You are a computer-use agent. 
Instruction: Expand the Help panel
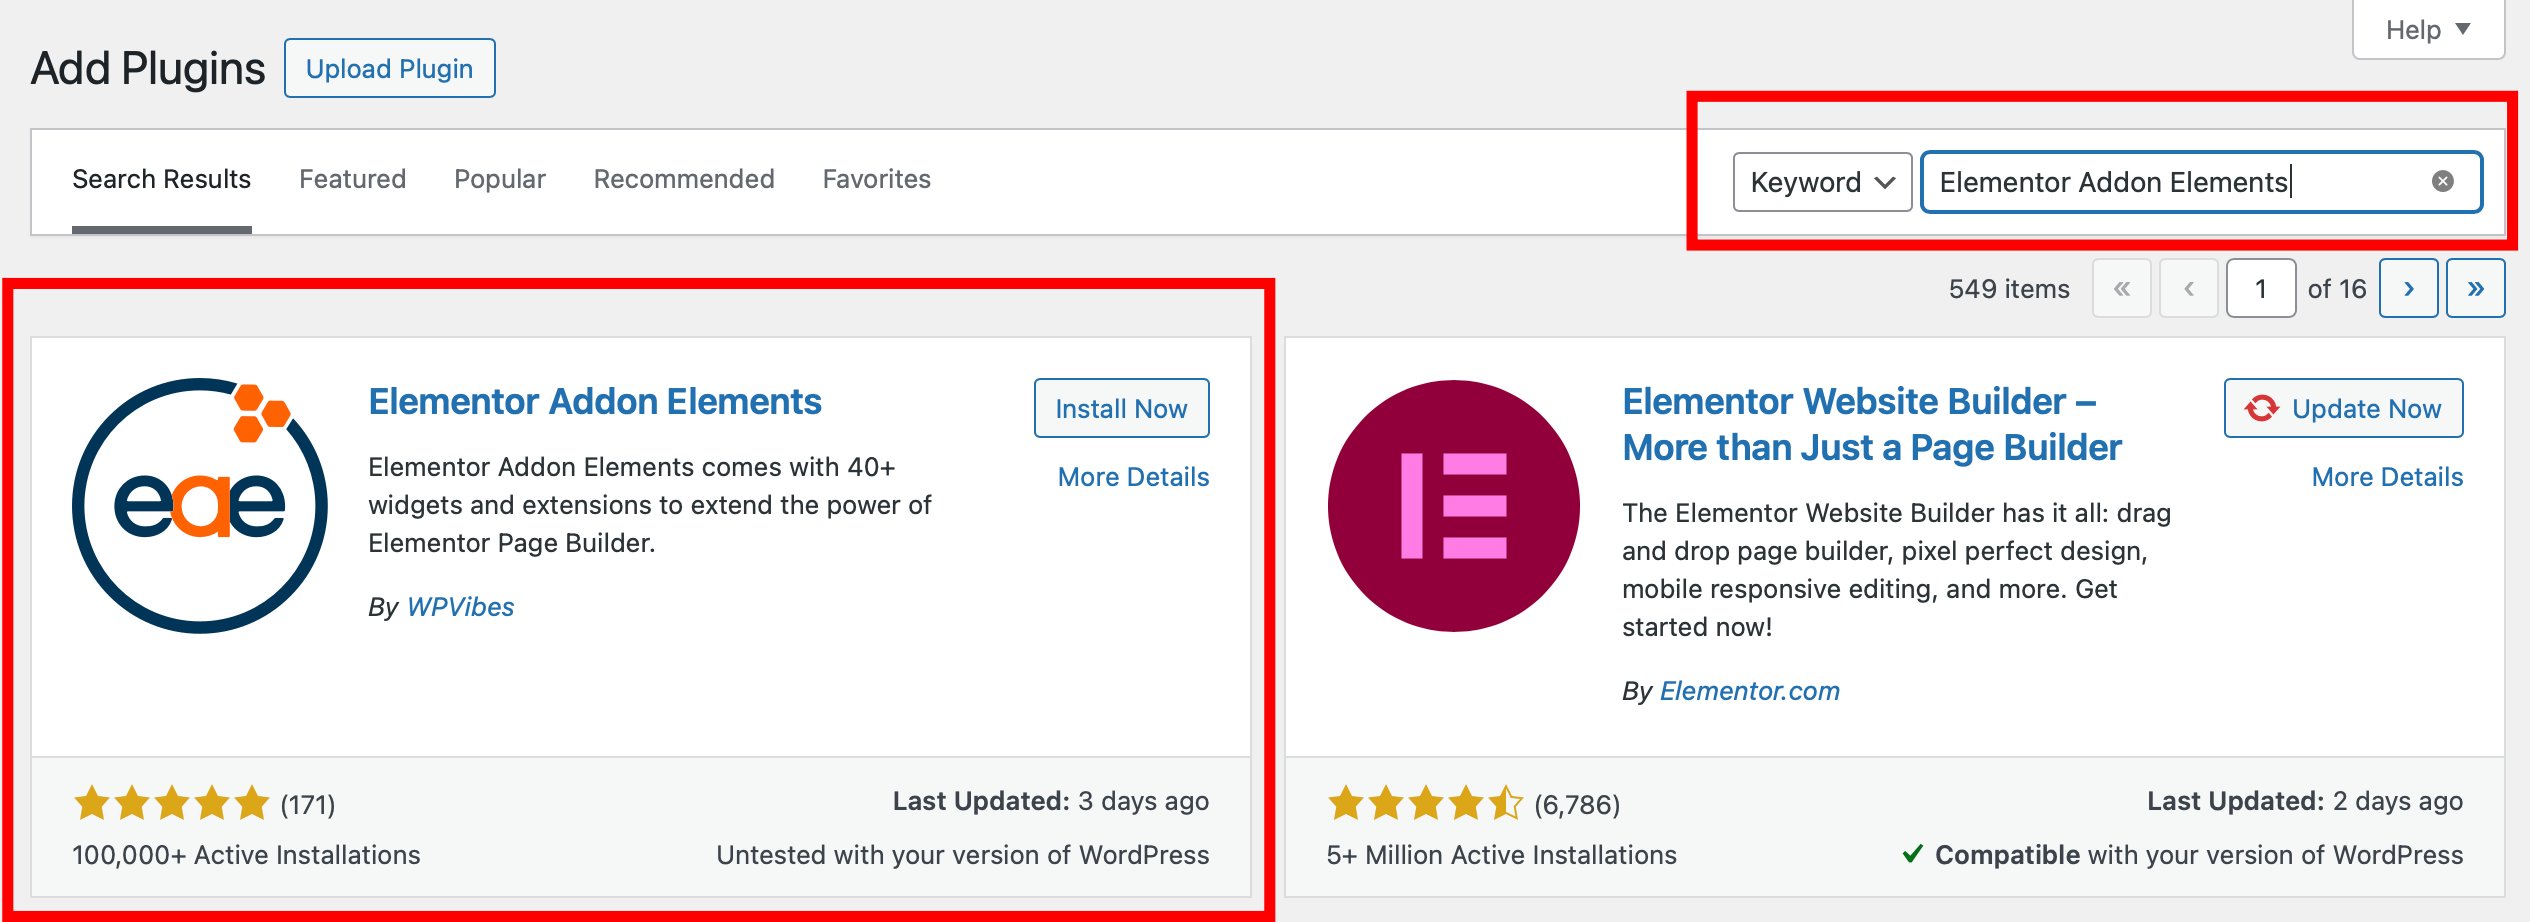(2427, 29)
